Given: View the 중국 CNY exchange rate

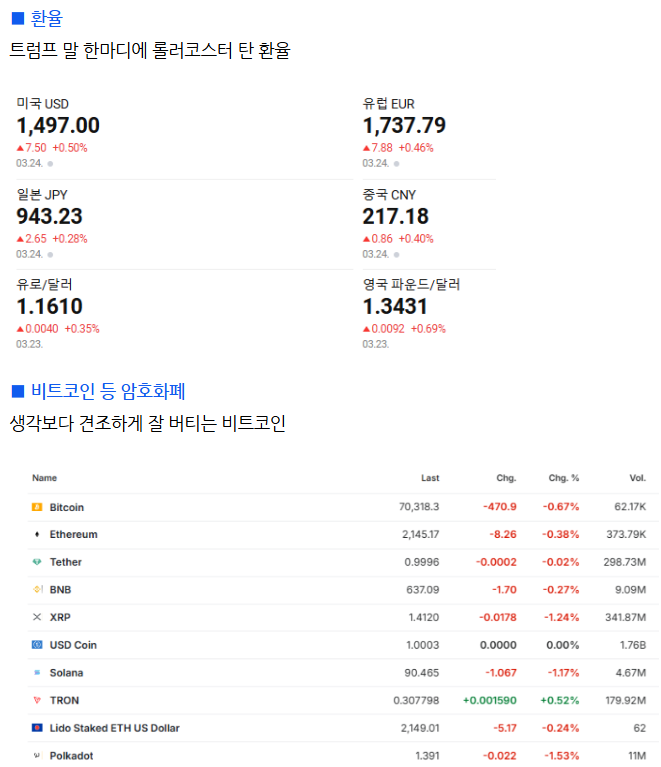Looking at the screenshot, I should pyautogui.click(x=396, y=216).
